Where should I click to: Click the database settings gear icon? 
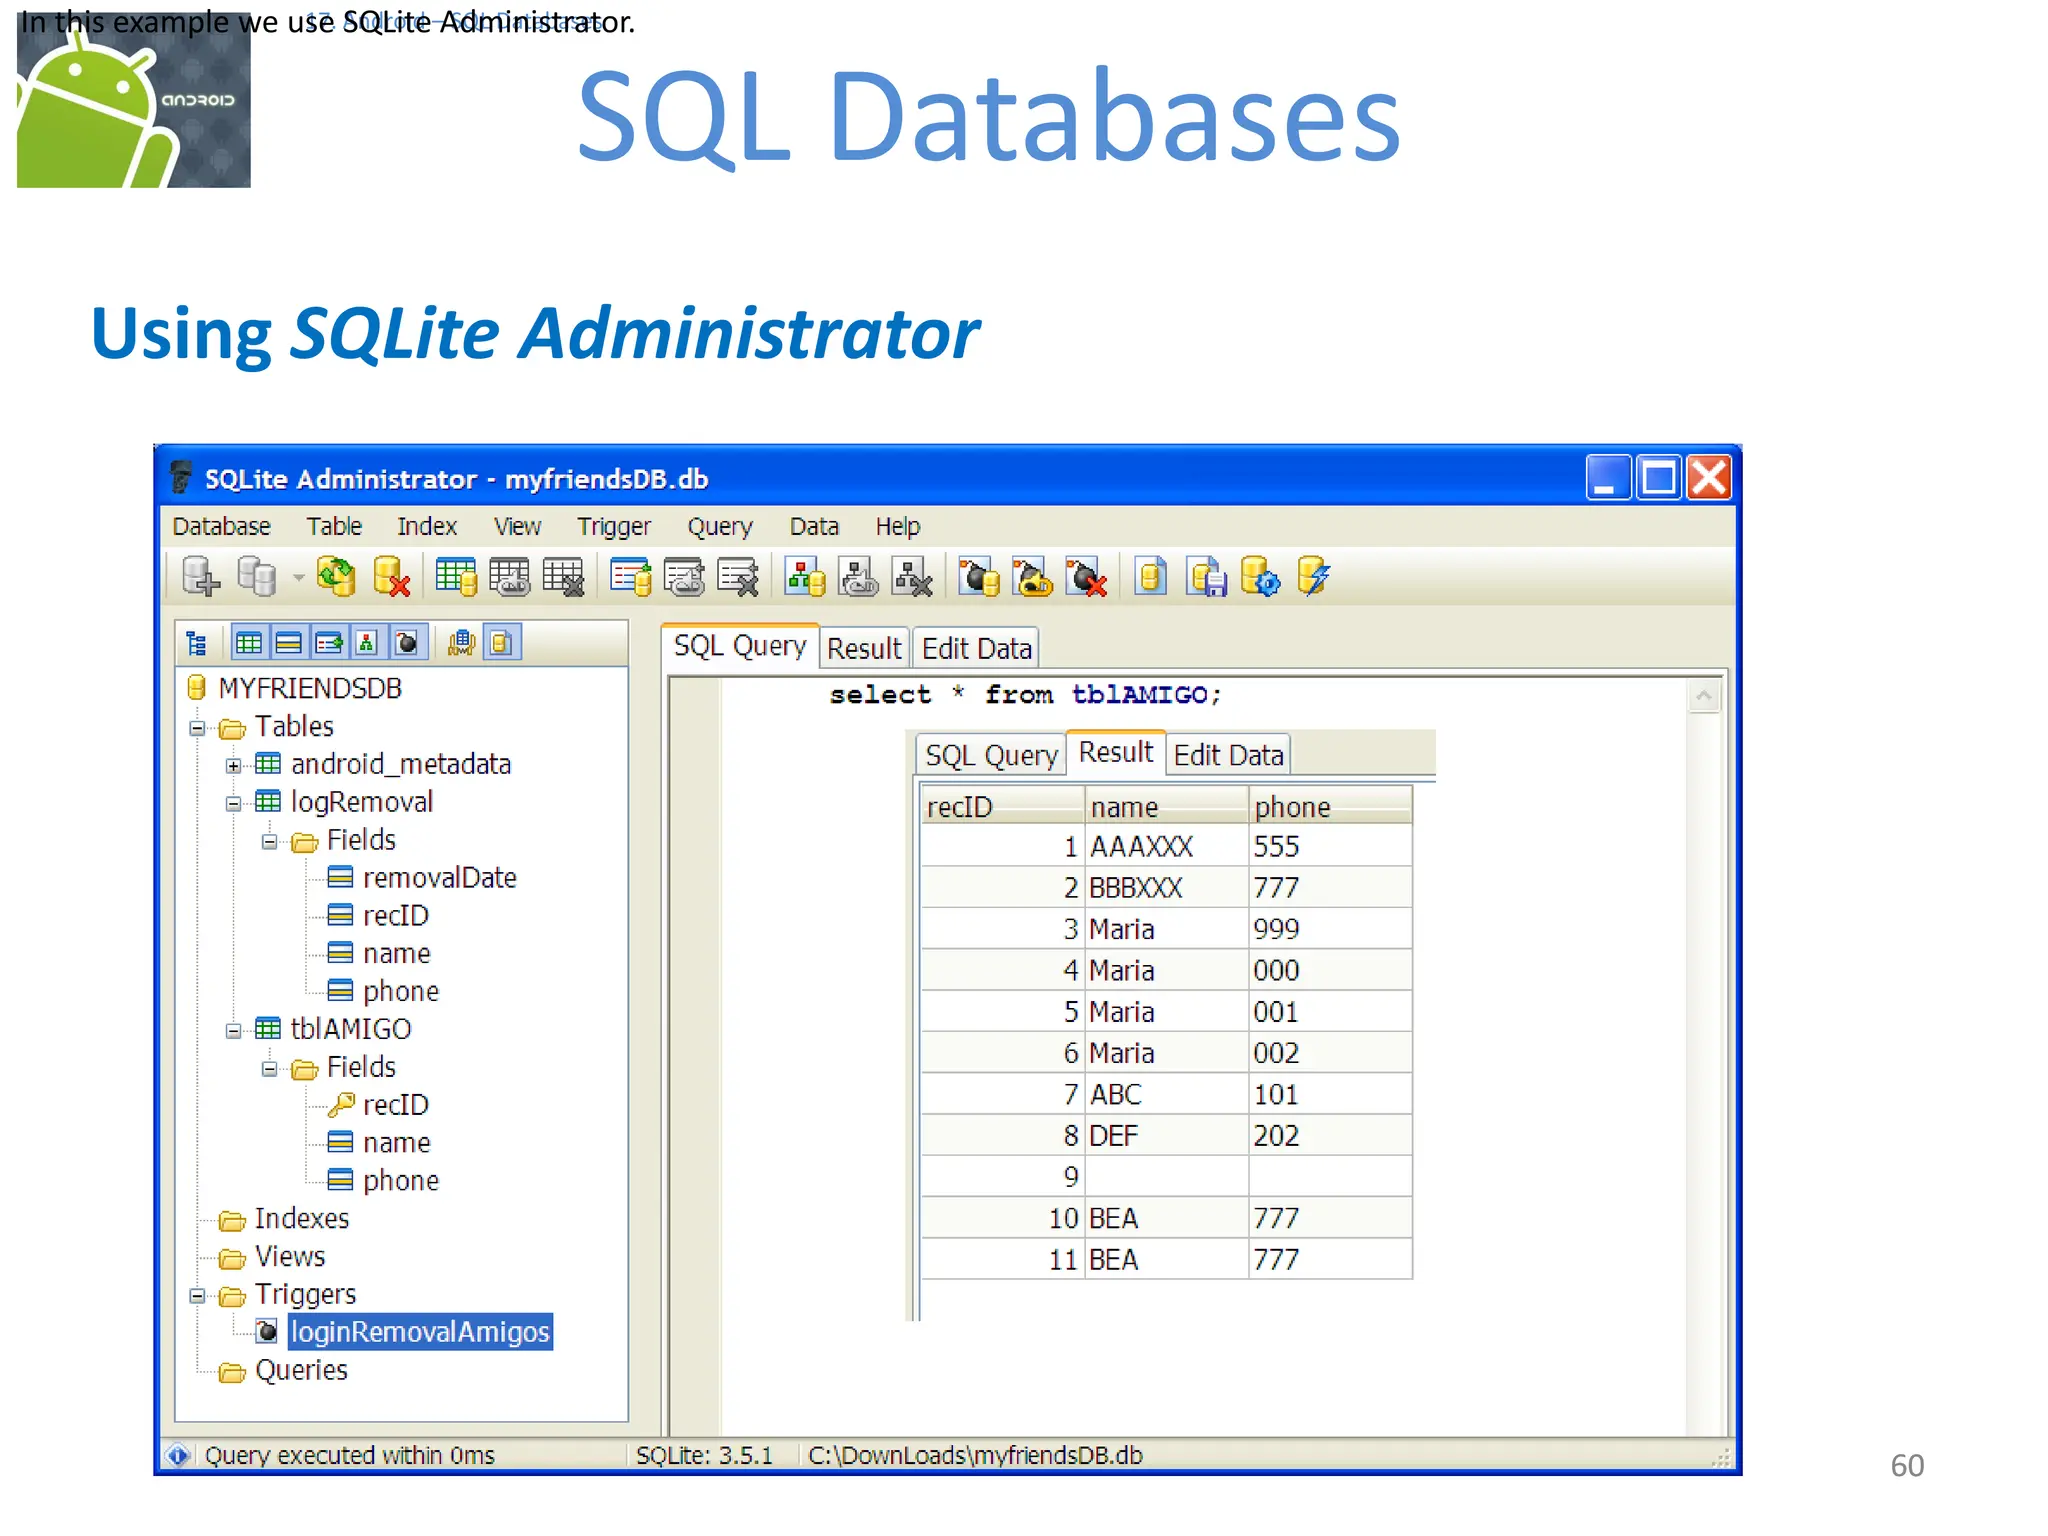[1260, 577]
